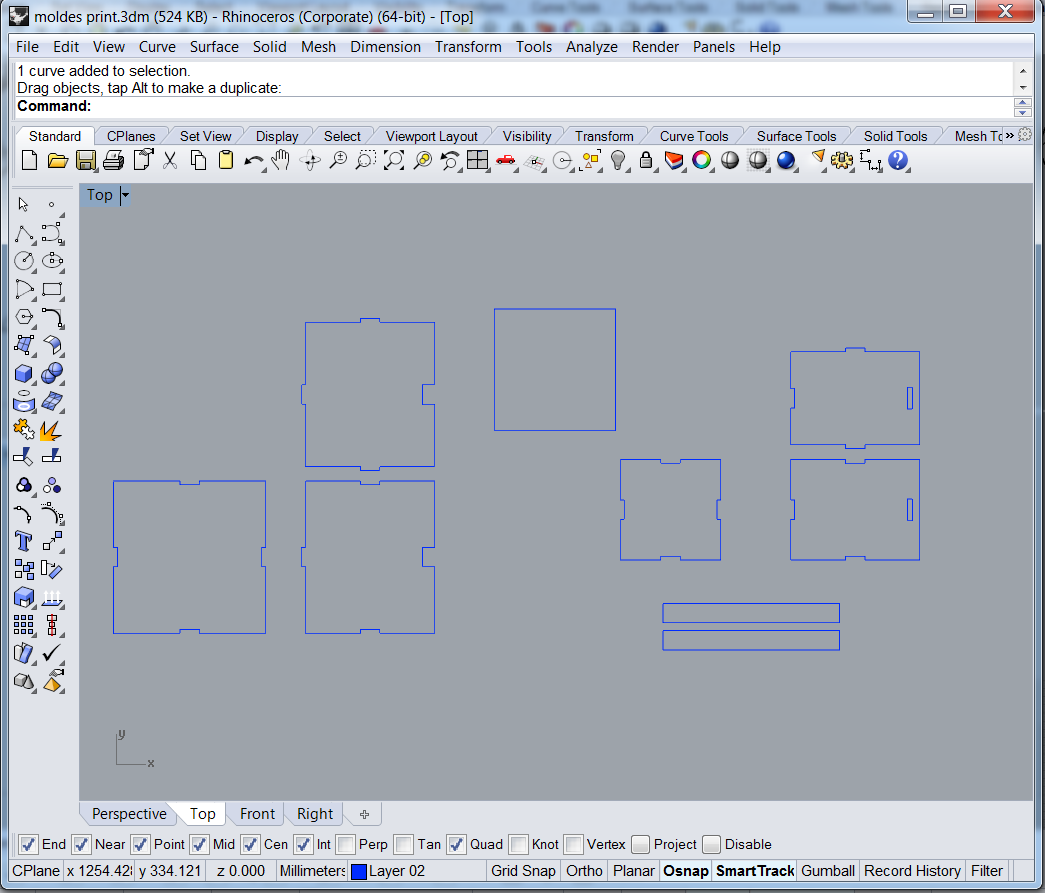The image size is (1045, 893).
Task: Click the Help question mark icon
Action: 898,161
